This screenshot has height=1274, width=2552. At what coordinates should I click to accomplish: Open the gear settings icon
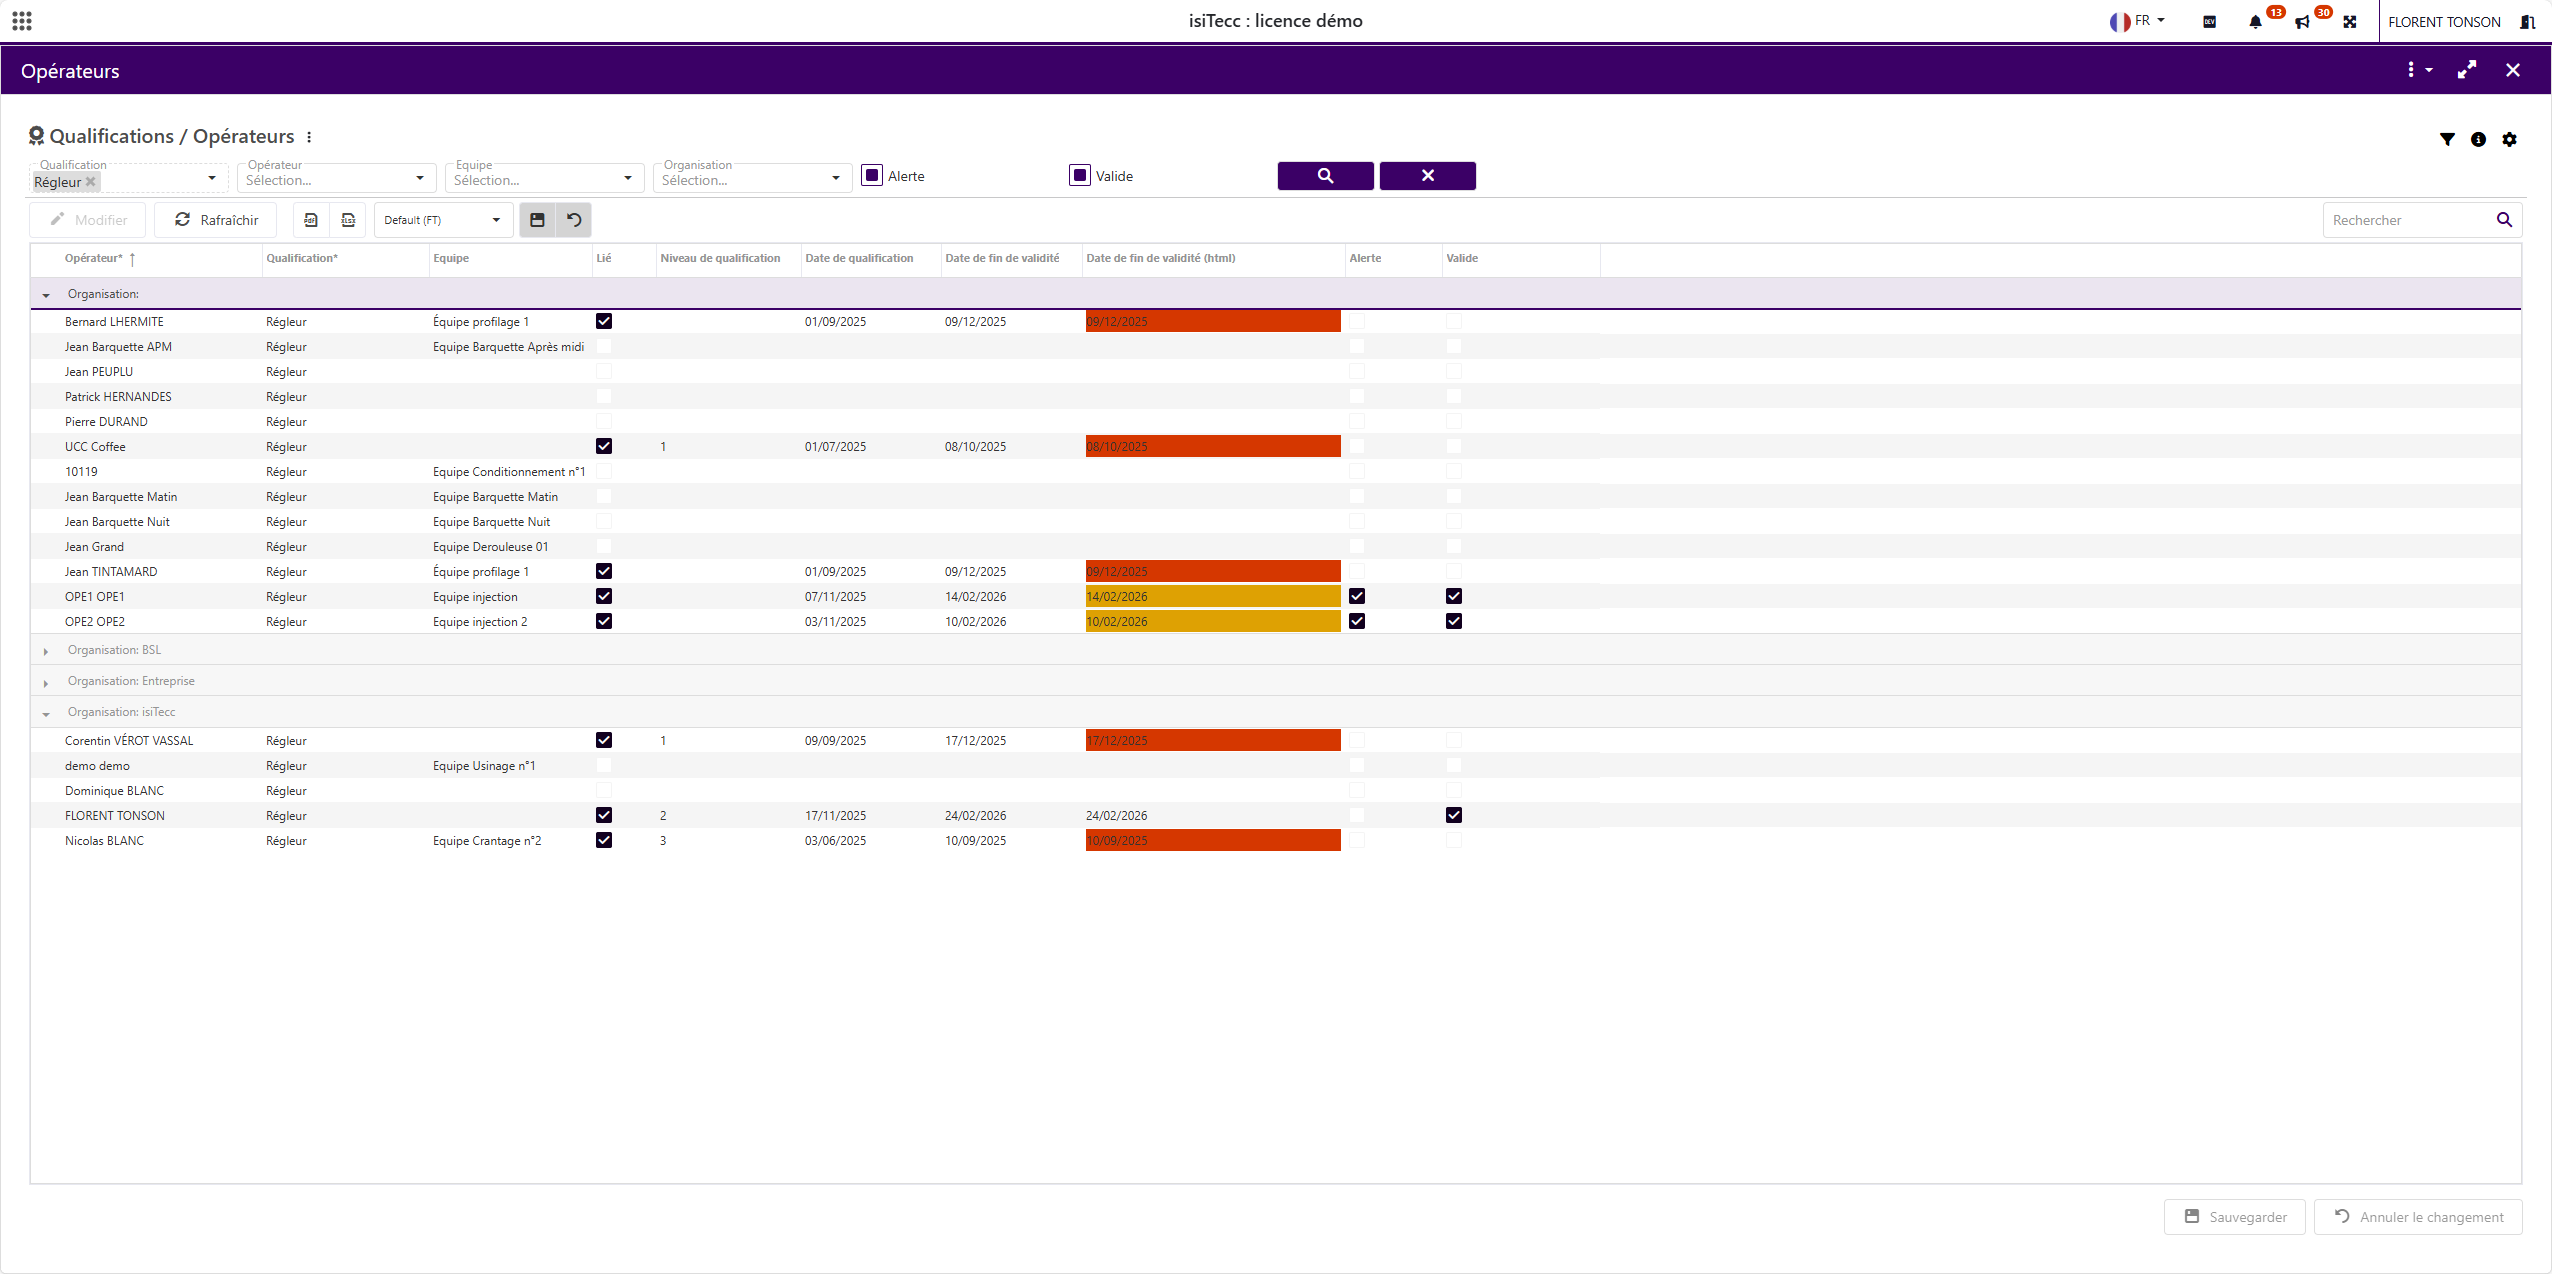point(2509,139)
